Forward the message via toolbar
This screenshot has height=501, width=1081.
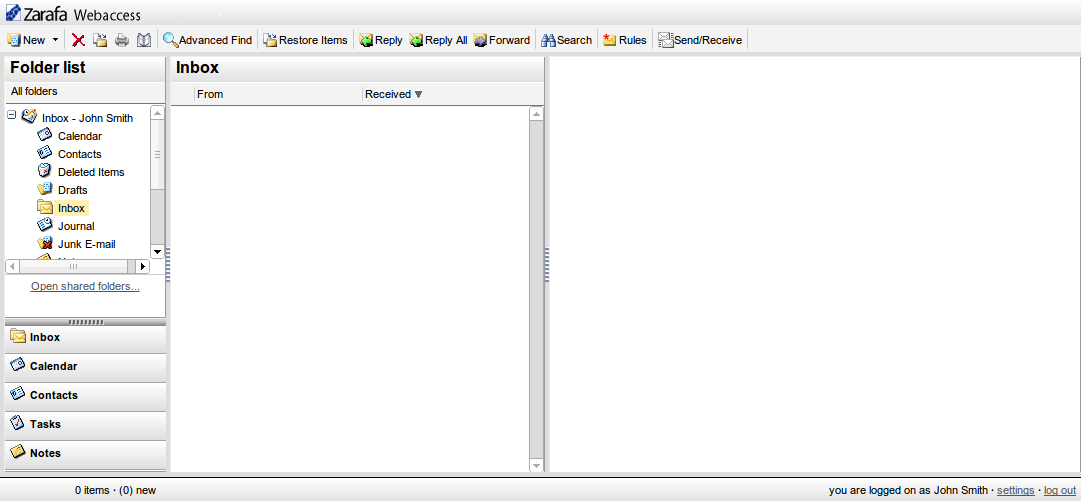tap(502, 40)
